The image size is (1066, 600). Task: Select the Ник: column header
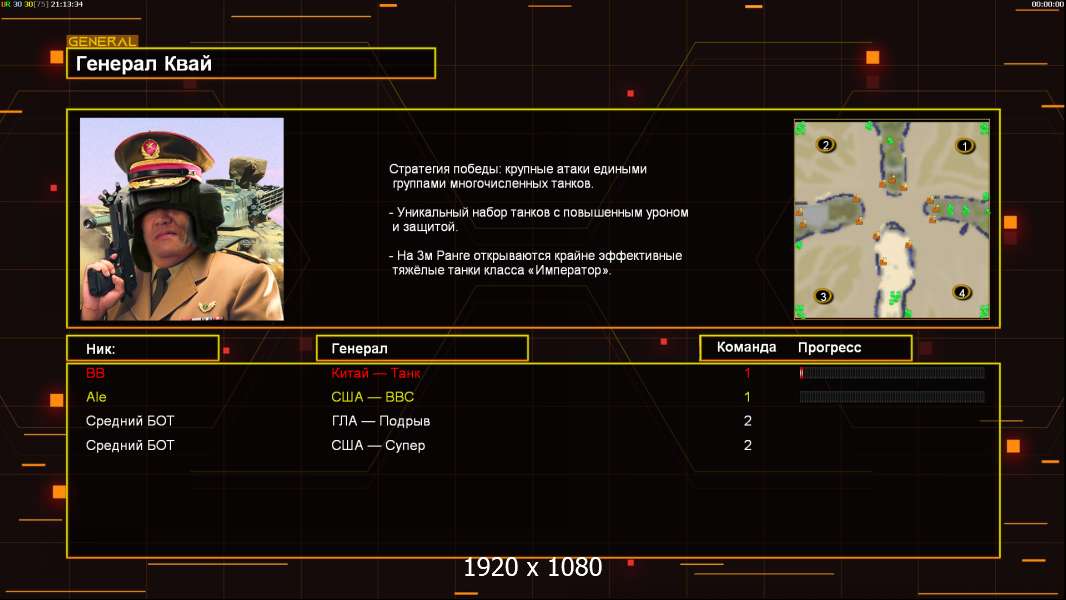tap(143, 349)
